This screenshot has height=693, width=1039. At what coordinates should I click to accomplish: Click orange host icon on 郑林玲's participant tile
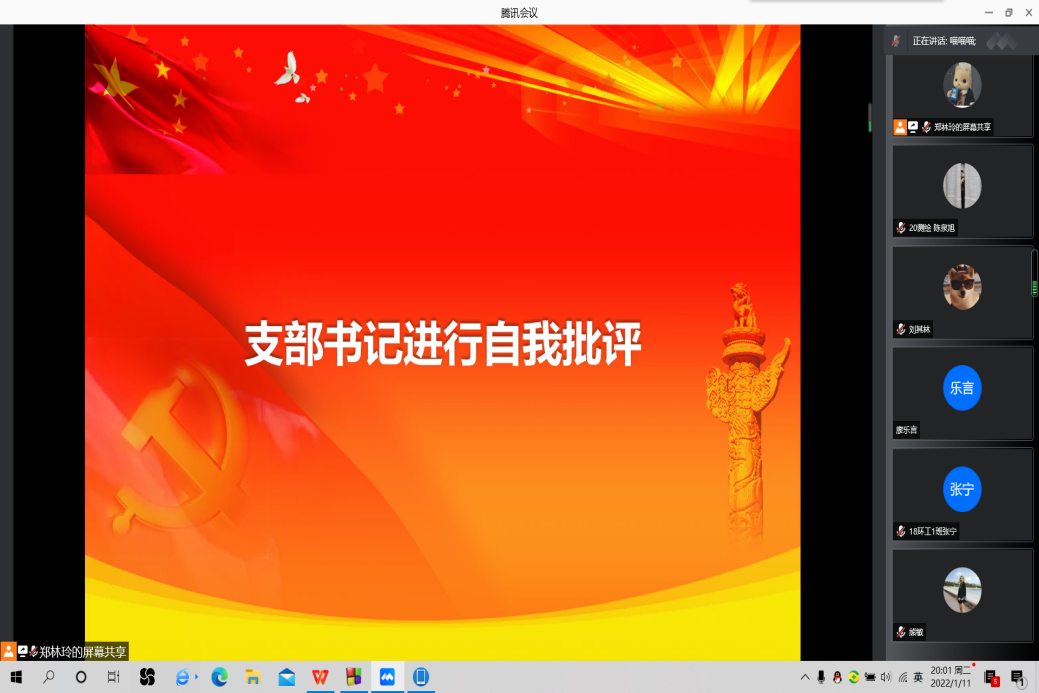click(x=900, y=127)
